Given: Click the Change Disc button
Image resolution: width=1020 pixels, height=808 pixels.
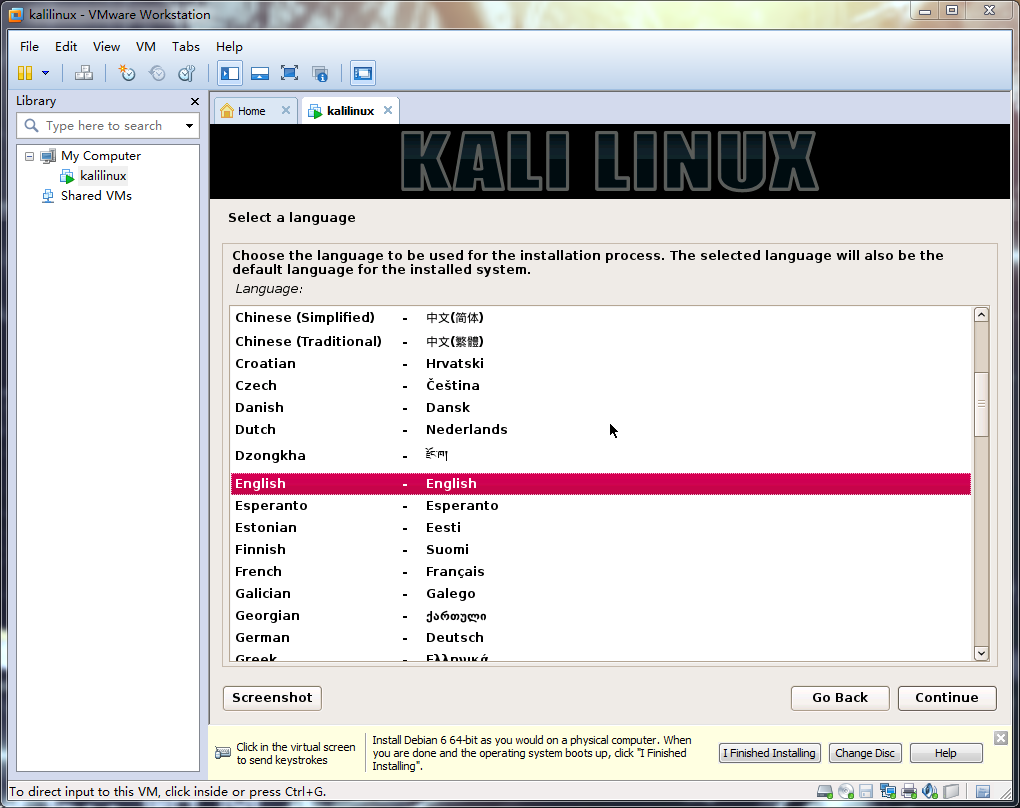Looking at the screenshot, I should 865,753.
